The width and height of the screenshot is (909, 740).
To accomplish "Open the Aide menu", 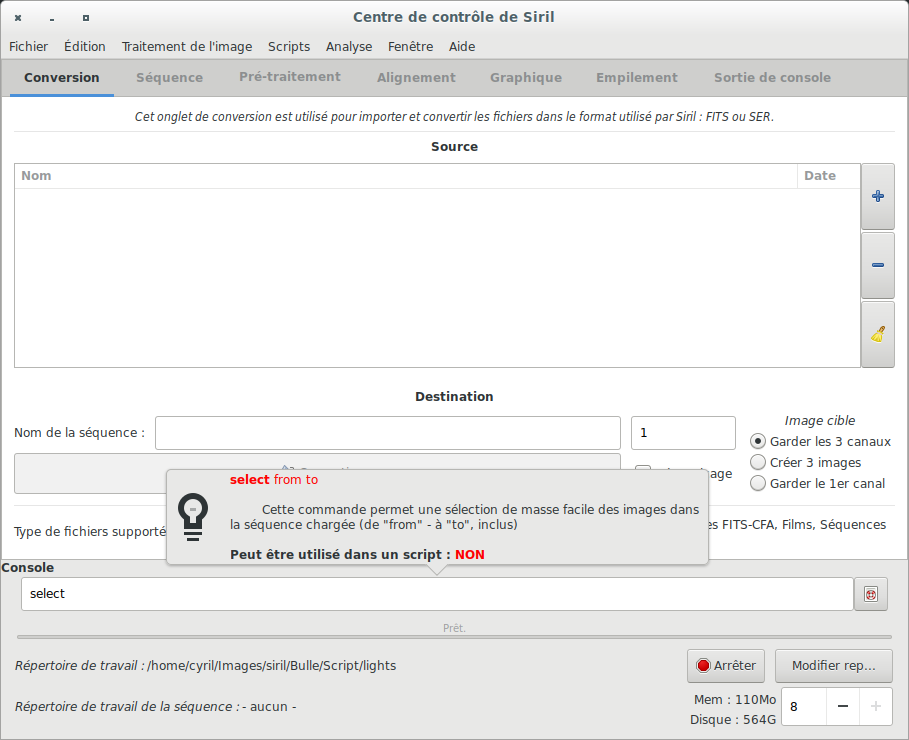I will point(462,46).
